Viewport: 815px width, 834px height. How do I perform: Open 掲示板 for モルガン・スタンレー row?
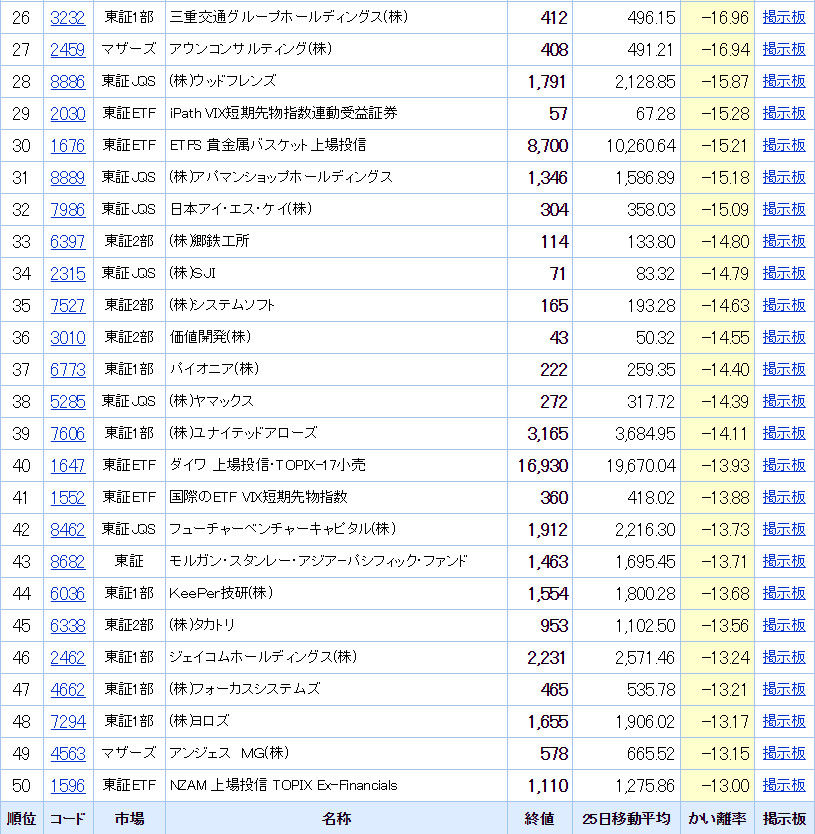784,561
